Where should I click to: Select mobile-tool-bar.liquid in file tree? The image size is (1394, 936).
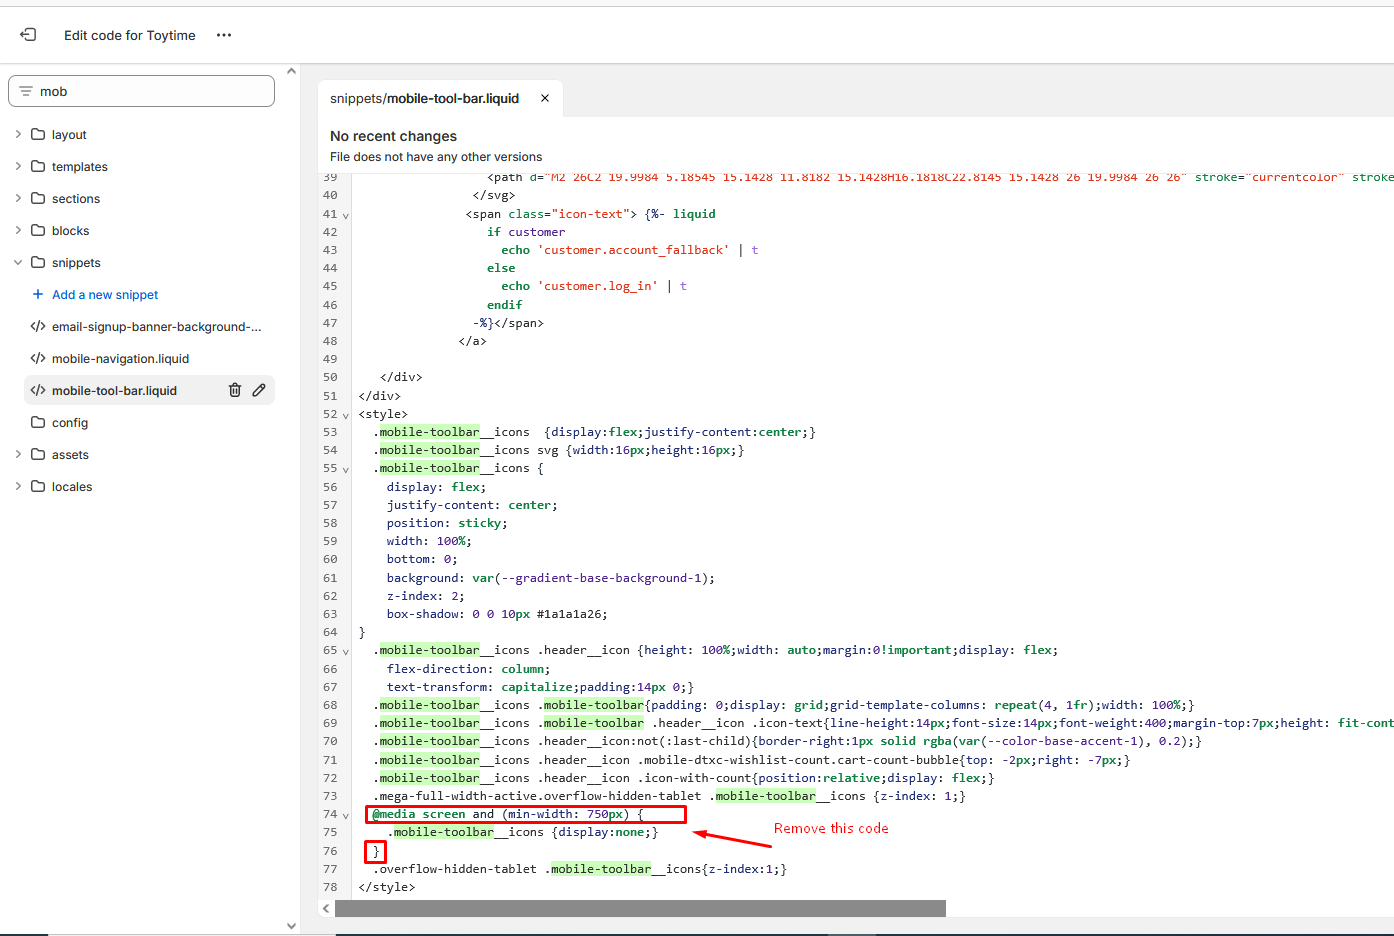pos(114,390)
